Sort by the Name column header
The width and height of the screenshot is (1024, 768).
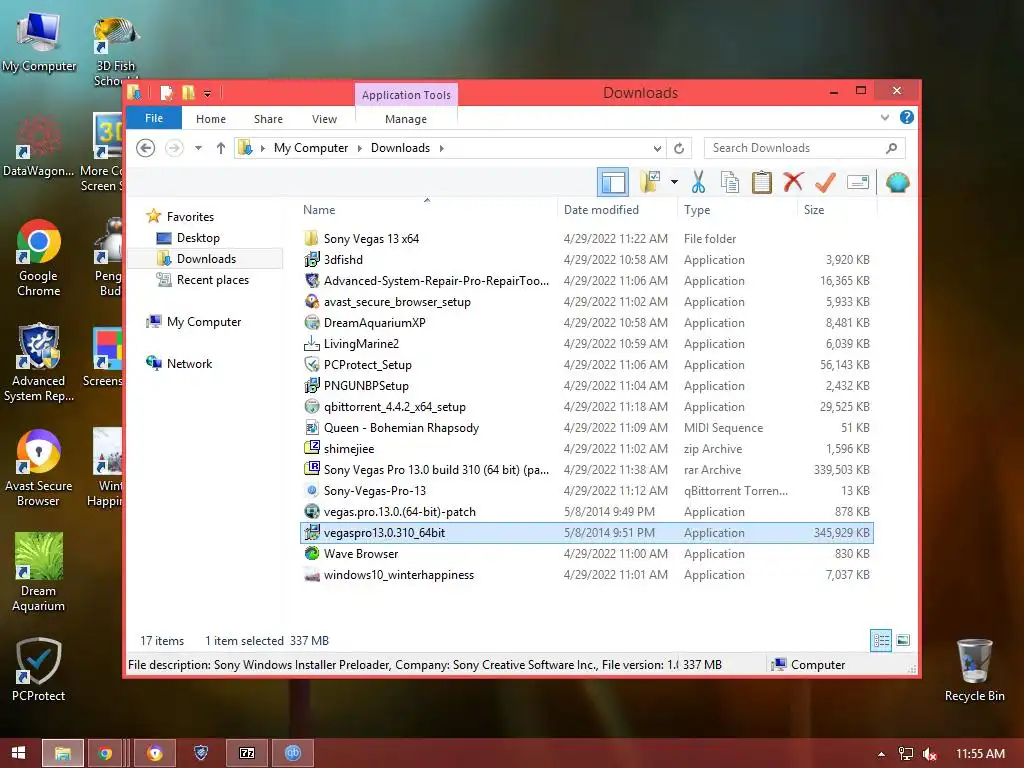[x=427, y=210]
